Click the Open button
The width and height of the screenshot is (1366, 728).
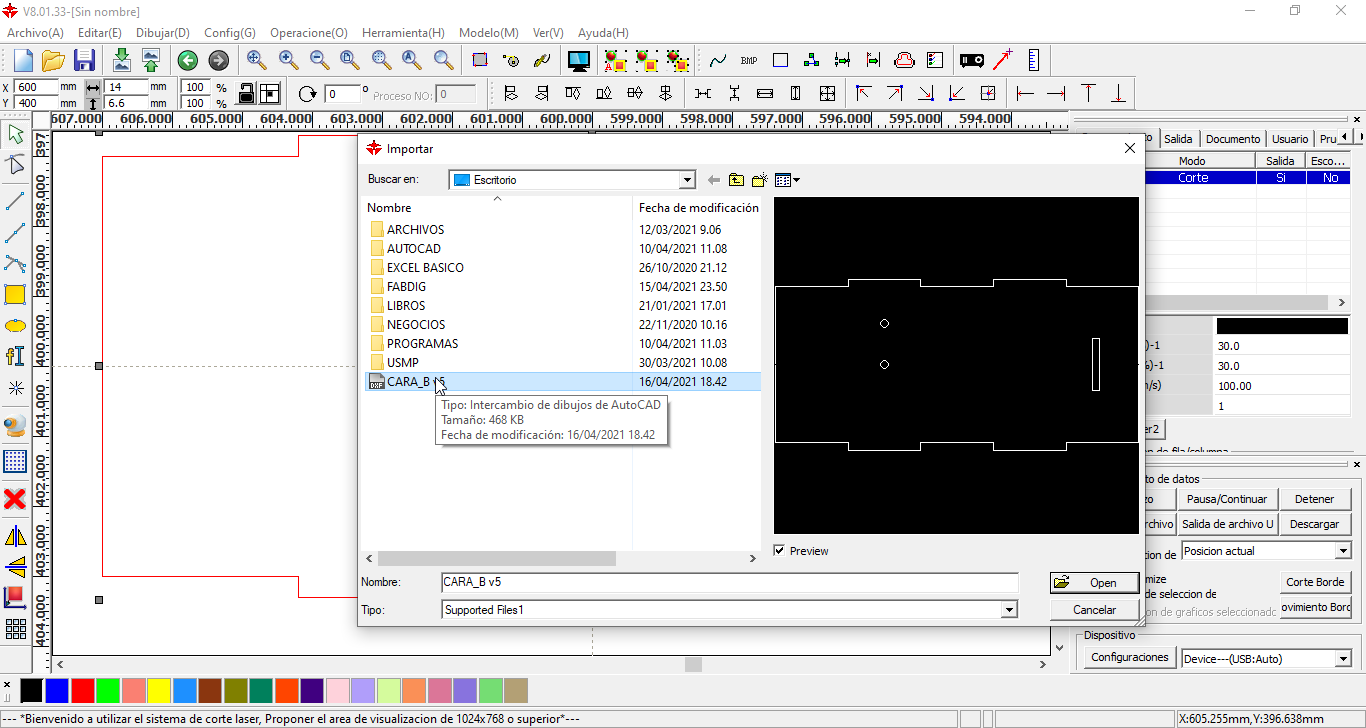(1094, 582)
